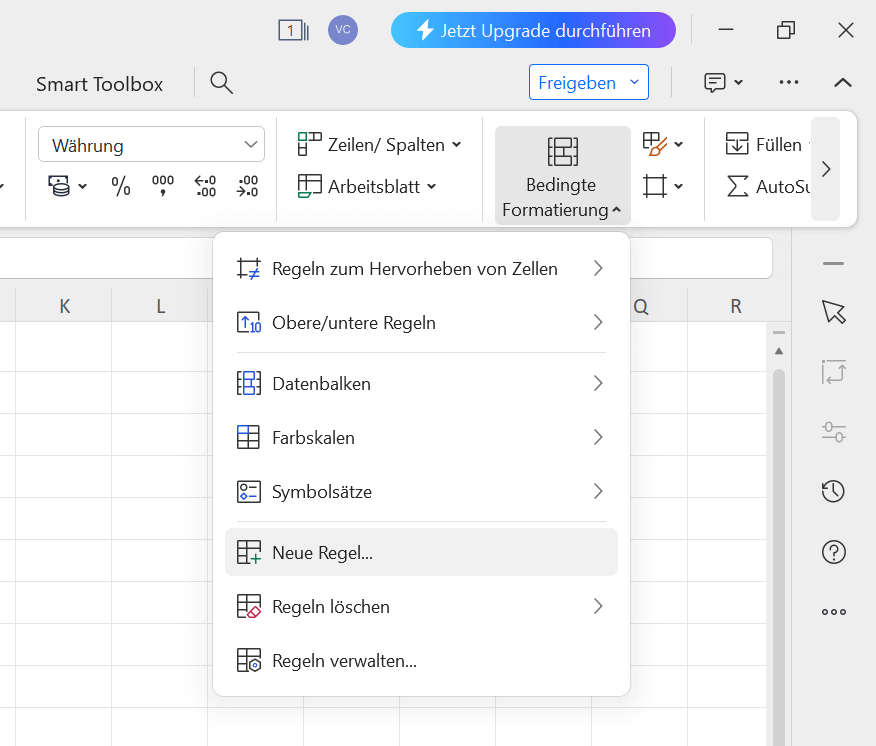Open the Freigeben share dropdown

pos(588,83)
